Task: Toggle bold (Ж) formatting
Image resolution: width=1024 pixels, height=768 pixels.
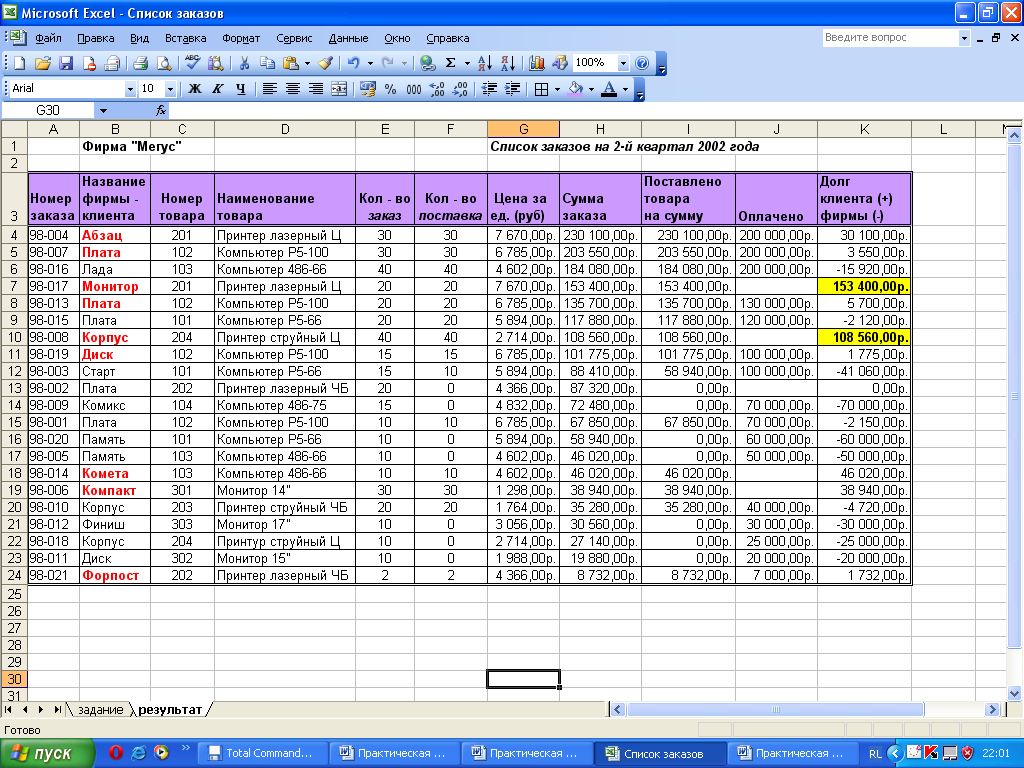Action: [195, 89]
